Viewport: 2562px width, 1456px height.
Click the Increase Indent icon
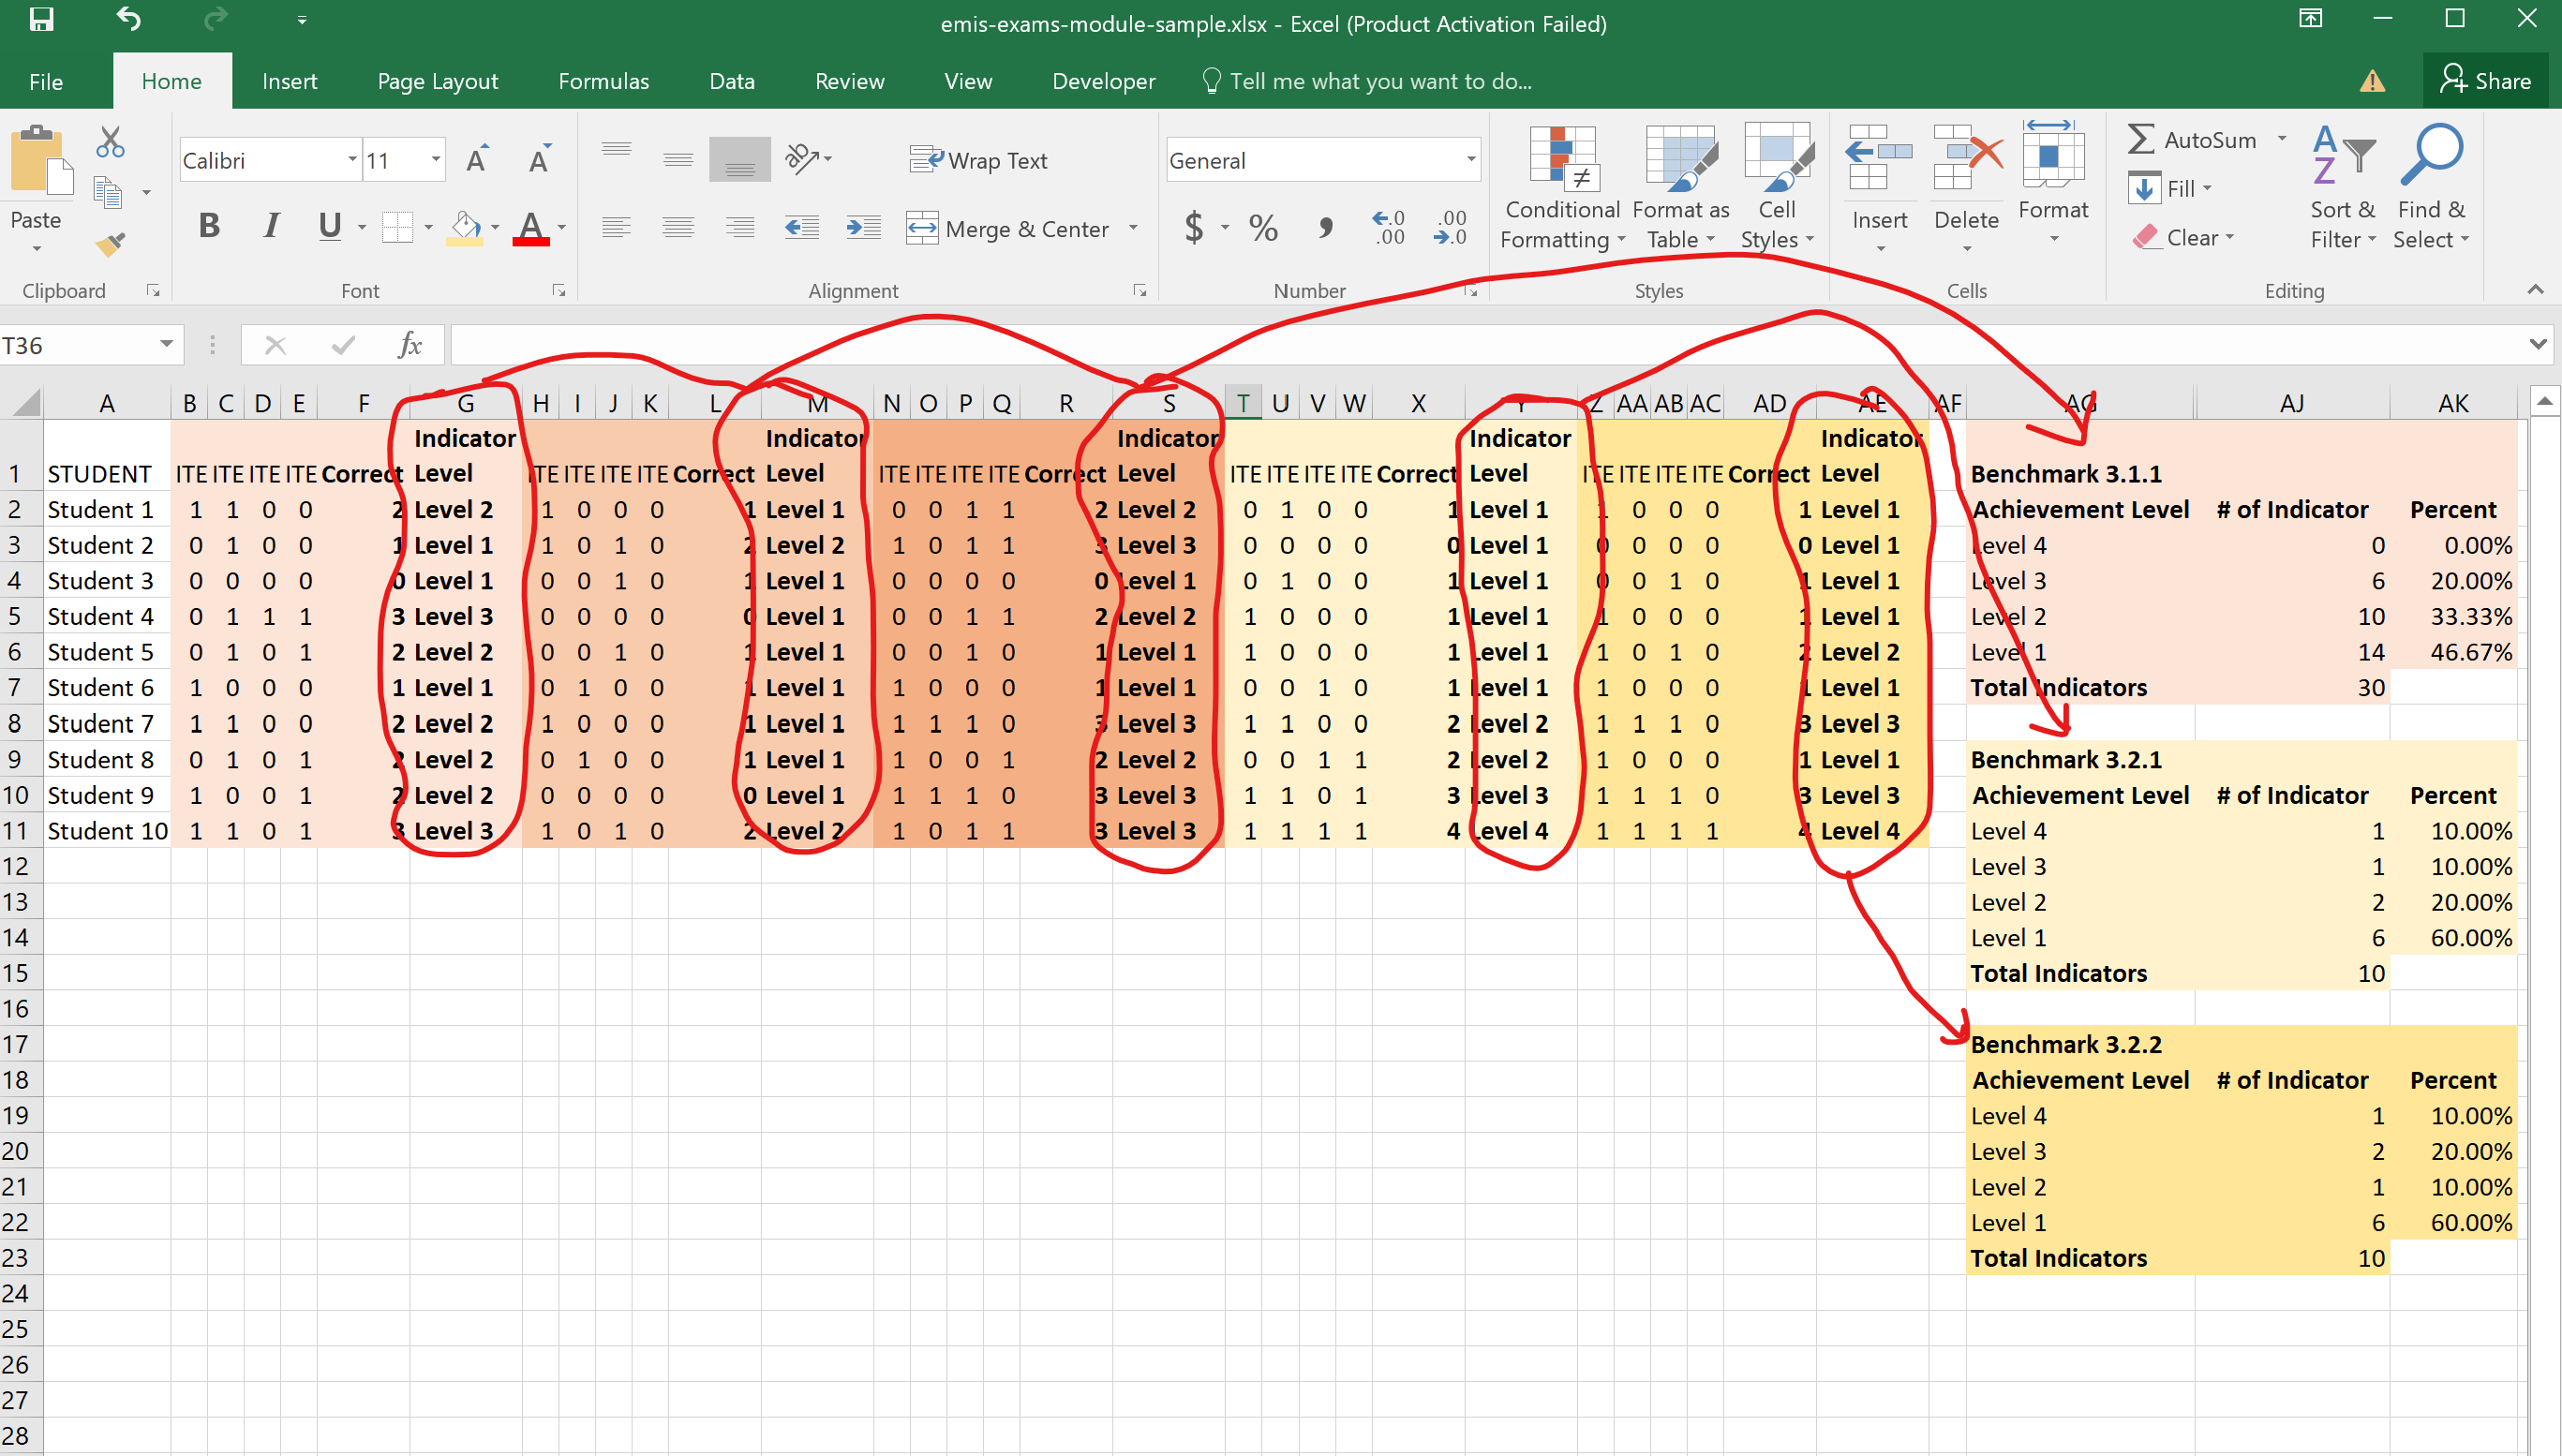click(863, 228)
